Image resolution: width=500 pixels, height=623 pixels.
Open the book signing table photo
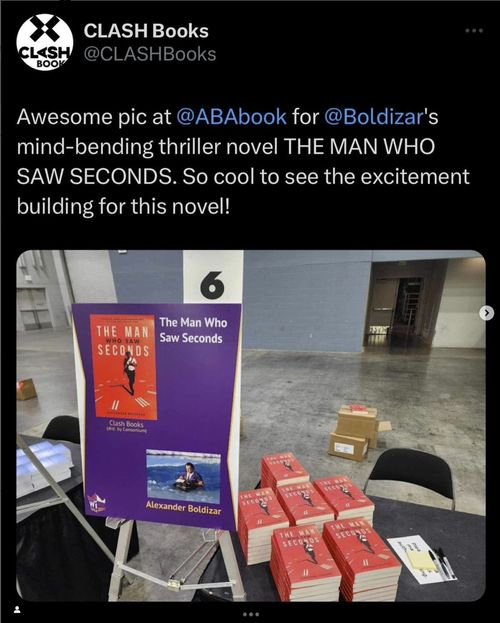click(251, 426)
